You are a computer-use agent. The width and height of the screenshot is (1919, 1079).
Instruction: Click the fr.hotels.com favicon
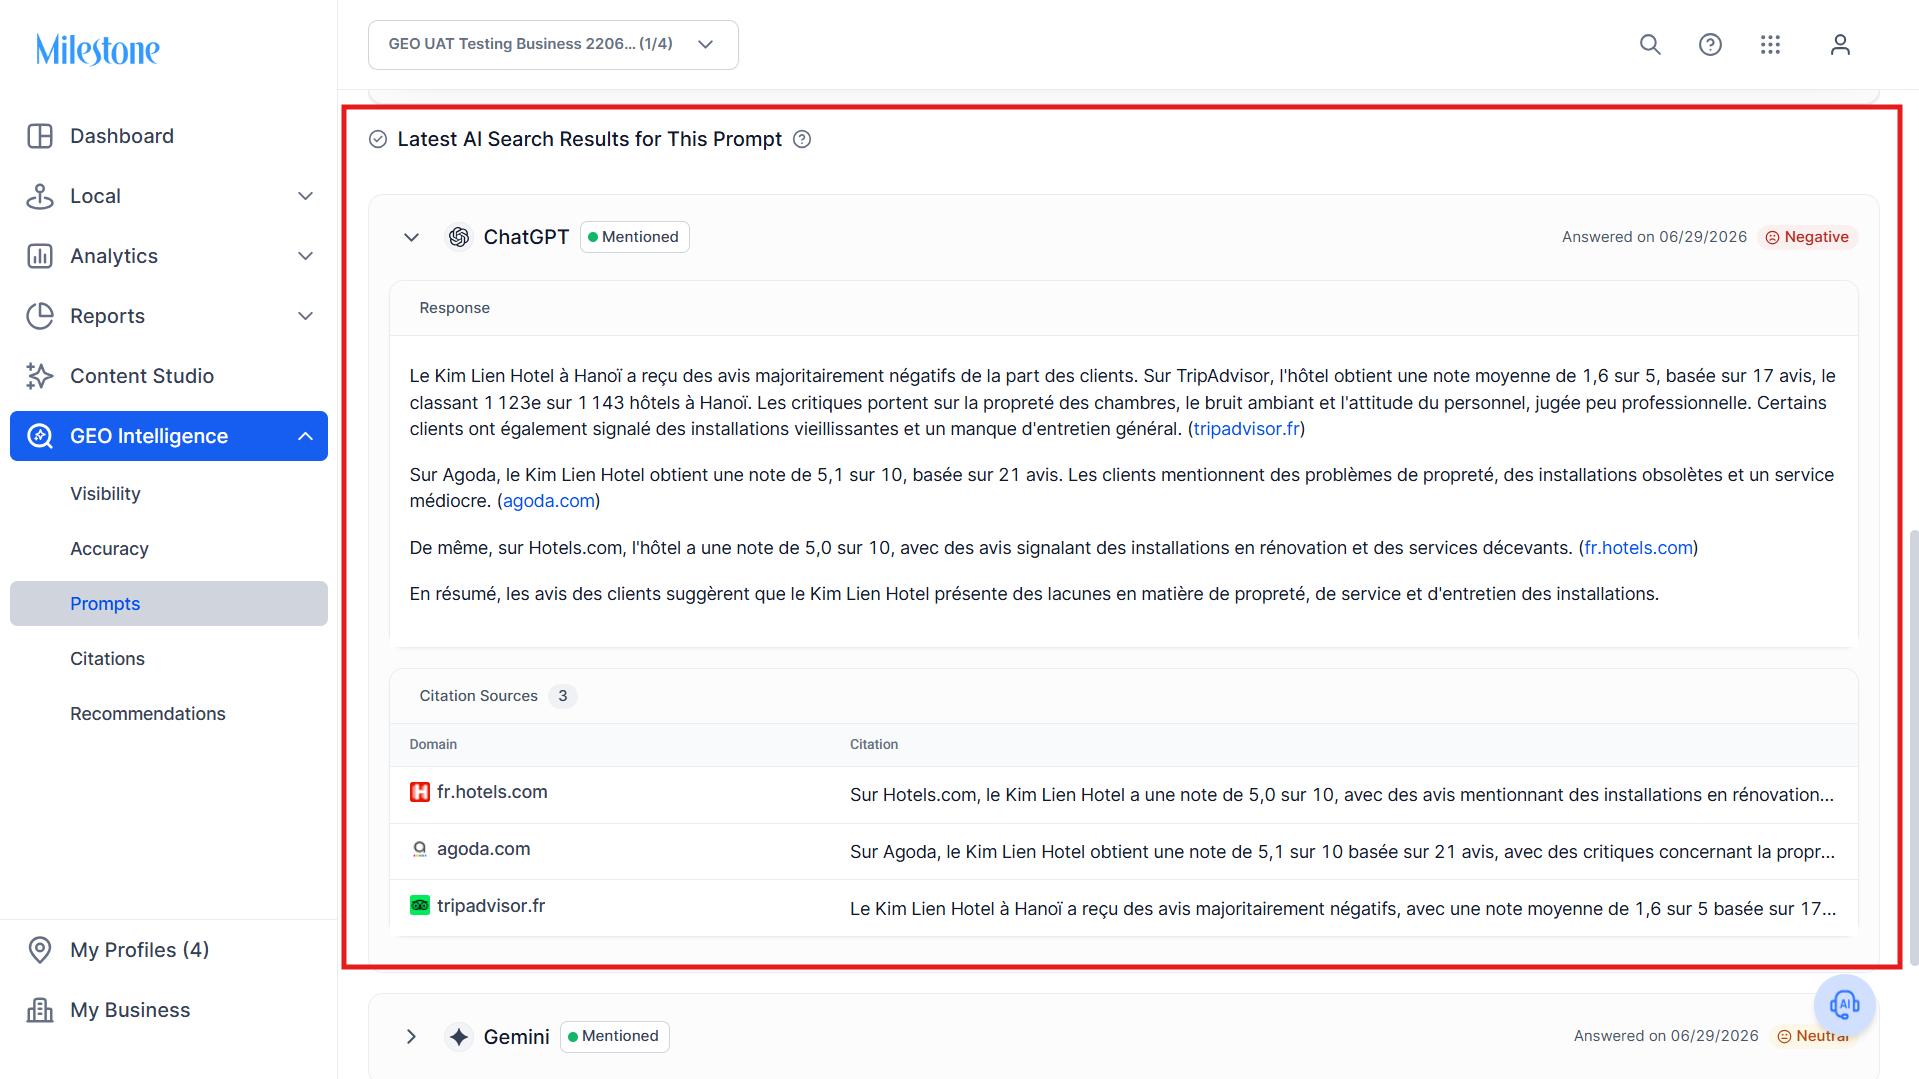[x=420, y=792]
